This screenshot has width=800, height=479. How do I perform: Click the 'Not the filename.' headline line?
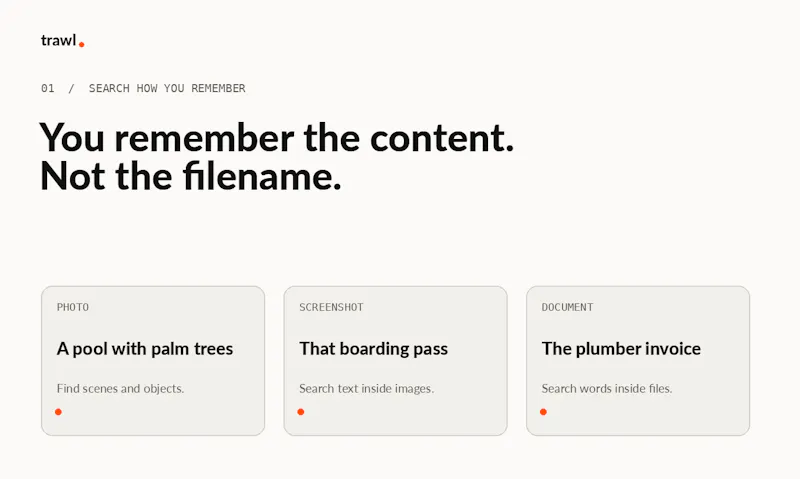click(190, 177)
